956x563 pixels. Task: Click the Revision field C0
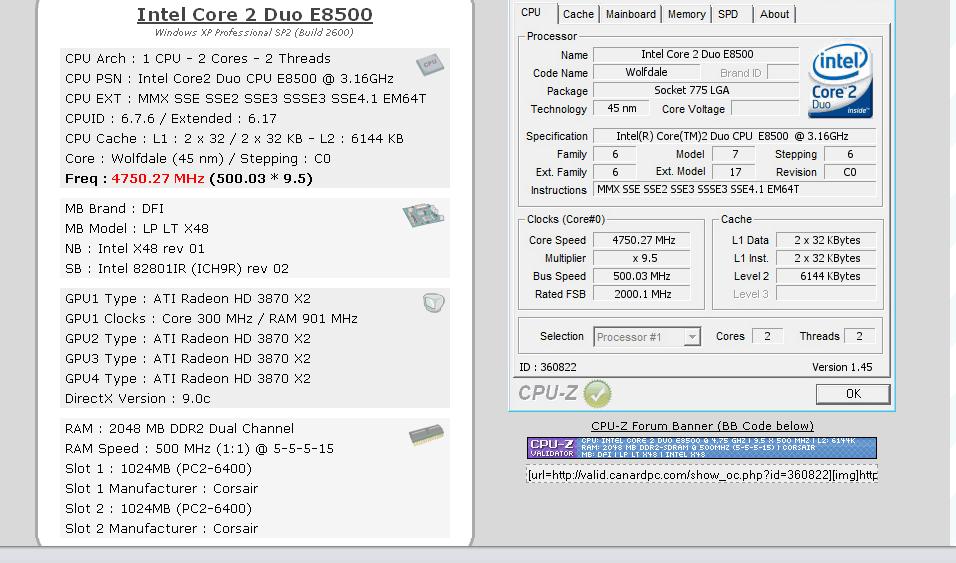(849, 172)
